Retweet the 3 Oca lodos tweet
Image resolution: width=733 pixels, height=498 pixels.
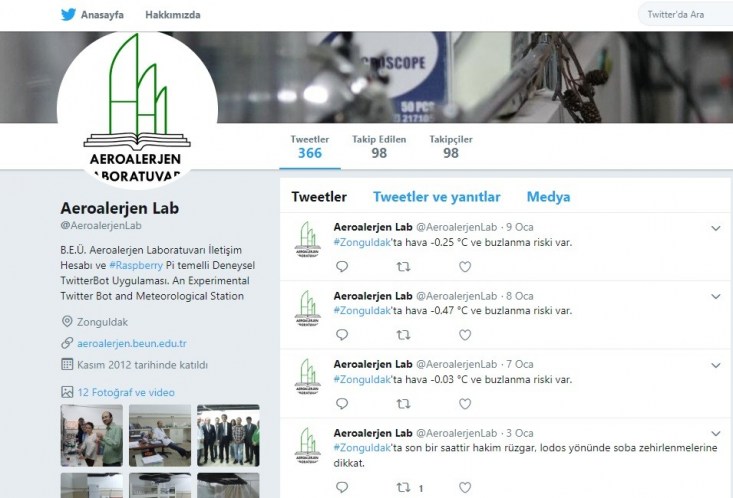click(403, 487)
